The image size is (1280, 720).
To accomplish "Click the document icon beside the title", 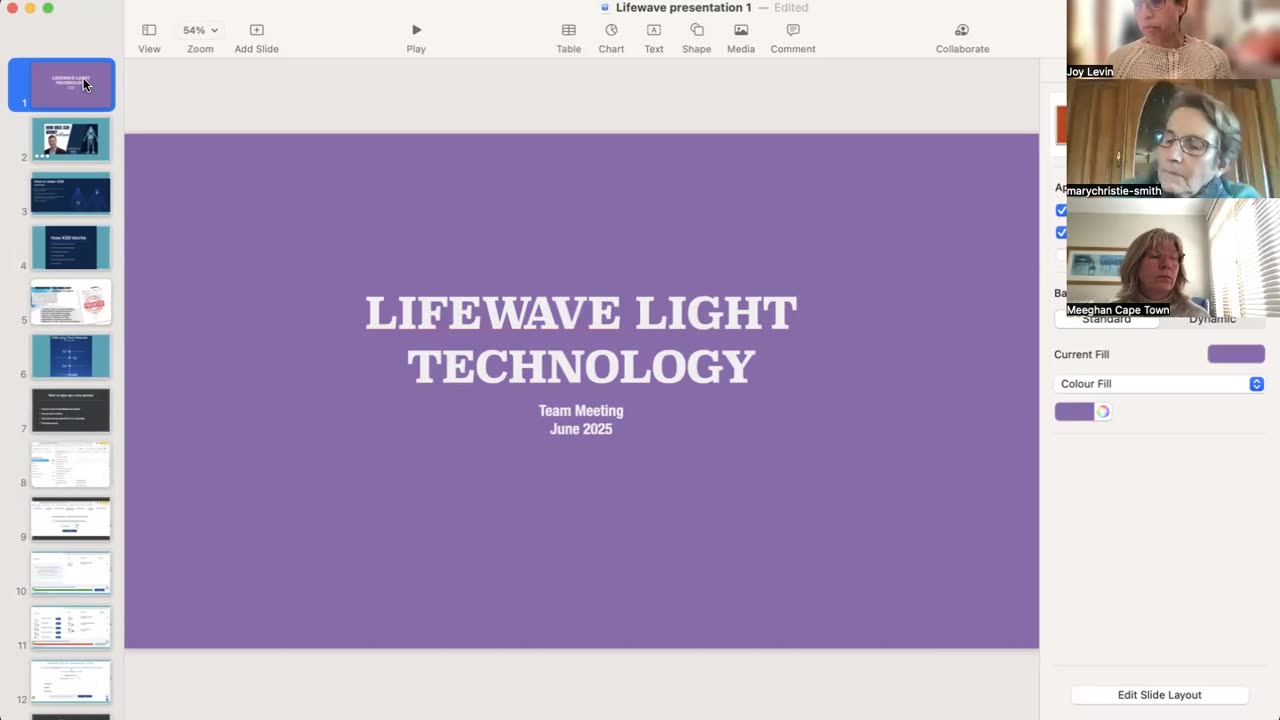I will [605, 7].
